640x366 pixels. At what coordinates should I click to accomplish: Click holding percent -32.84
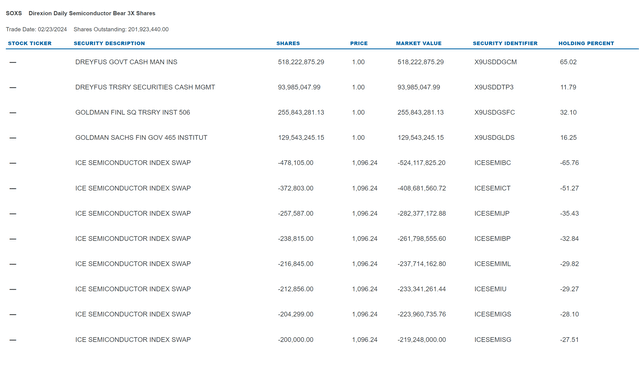pos(569,239)
